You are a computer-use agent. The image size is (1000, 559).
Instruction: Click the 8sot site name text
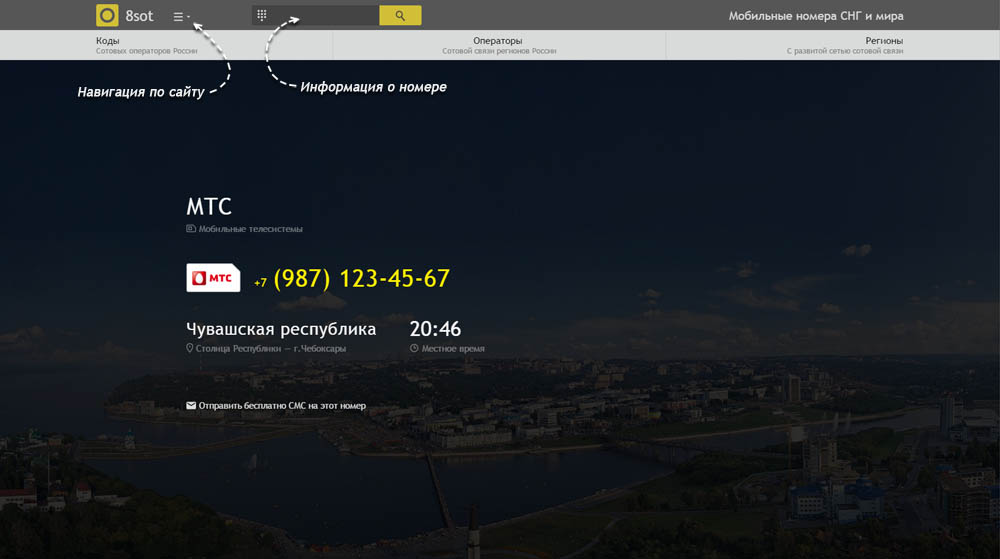[139, 16]
